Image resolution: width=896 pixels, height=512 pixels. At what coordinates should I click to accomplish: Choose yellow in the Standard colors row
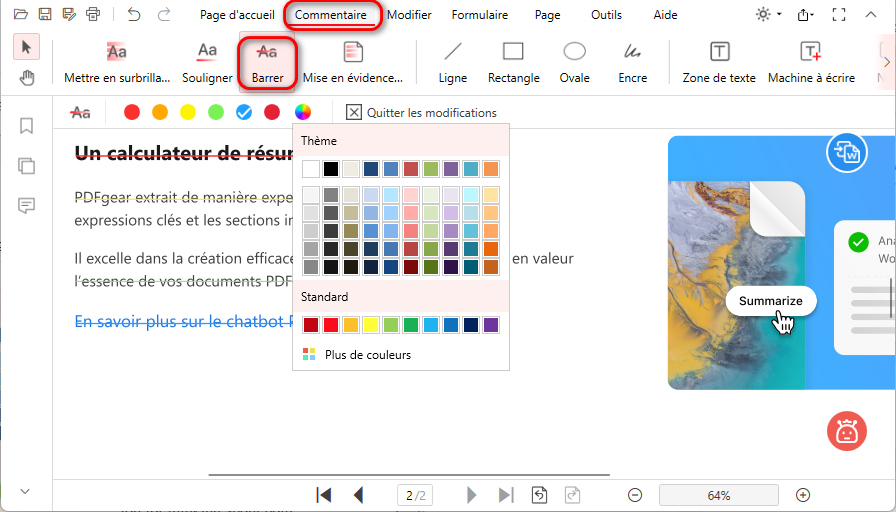(371, 325)
